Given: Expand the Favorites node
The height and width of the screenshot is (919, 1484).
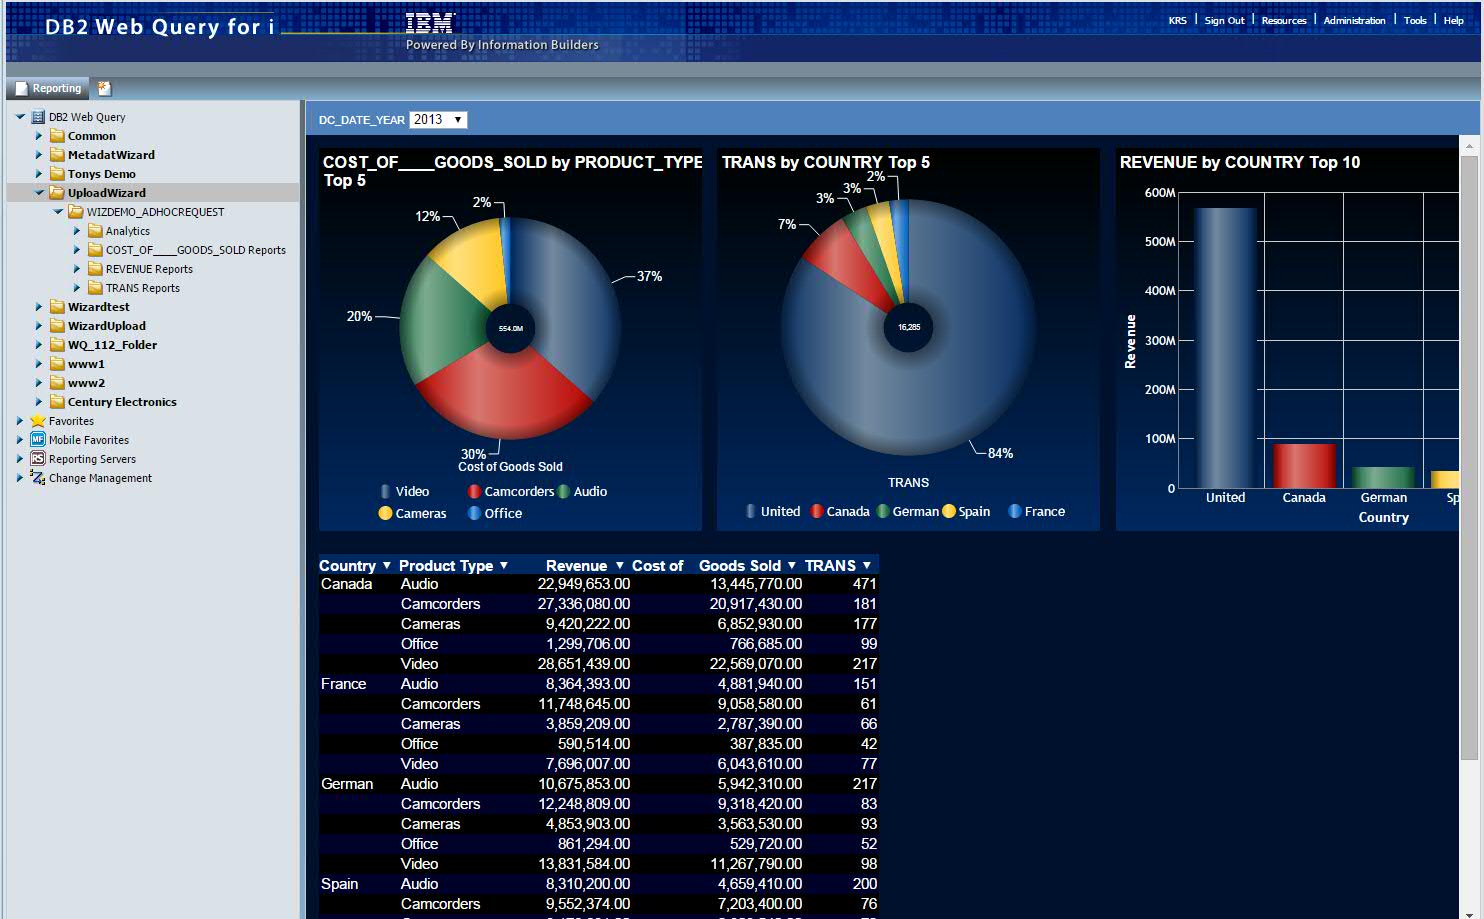Looking at the screenshot, I should click(20, 421).
